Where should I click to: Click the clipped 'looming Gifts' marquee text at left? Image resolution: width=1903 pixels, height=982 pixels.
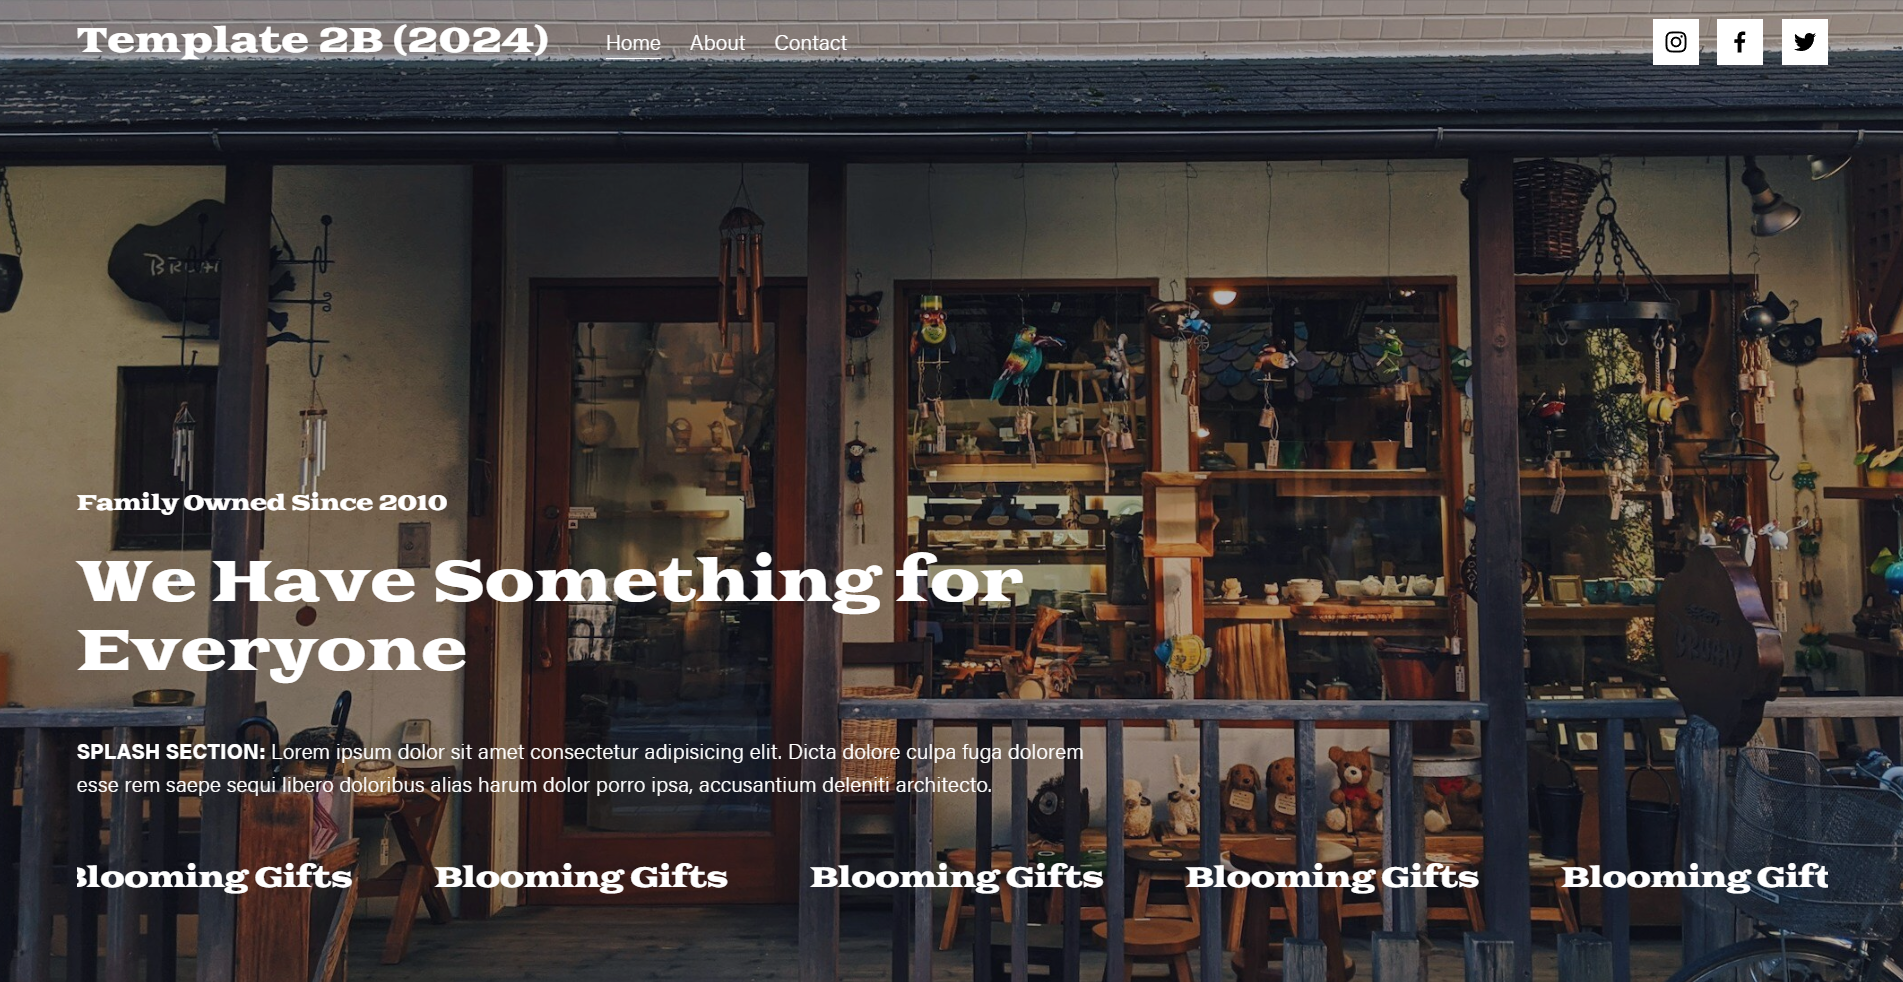[x=215, y=877]
